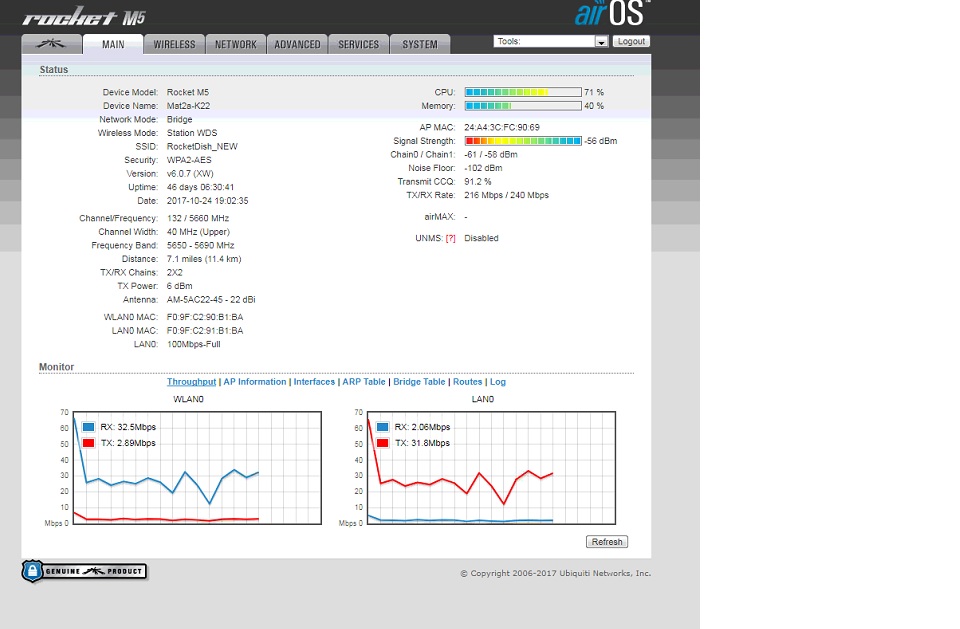Click the UNMS status Disabled
Screen dimensions: 960x629
481,238
